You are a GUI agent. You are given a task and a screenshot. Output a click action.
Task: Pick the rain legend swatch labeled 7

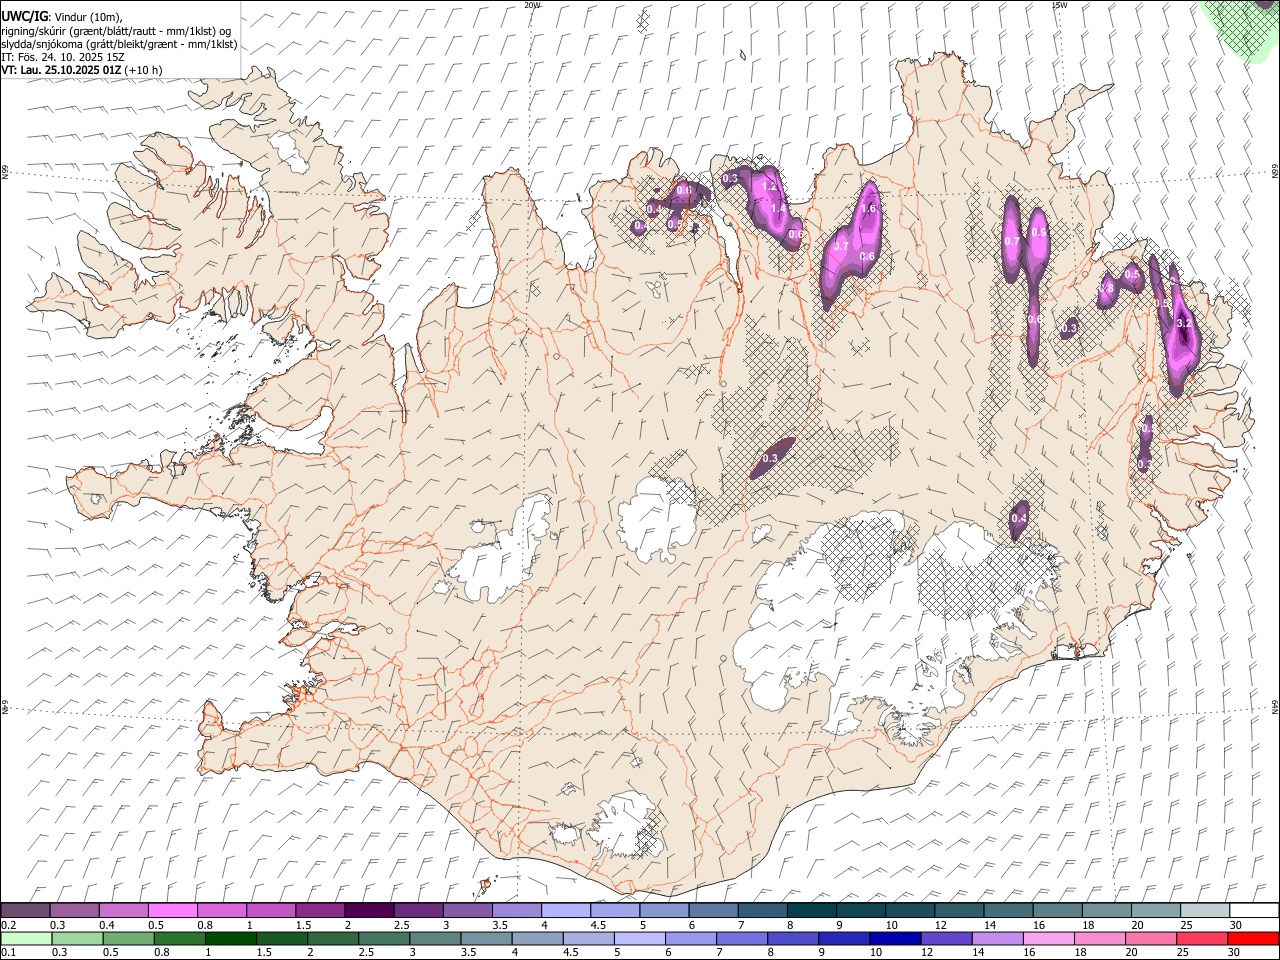pos(741,938)
